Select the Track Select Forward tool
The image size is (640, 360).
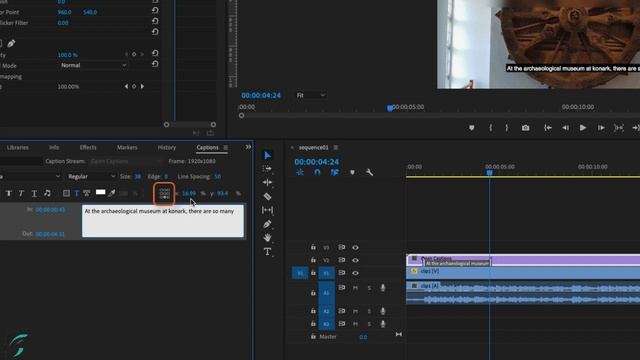click(x=267, y=169)
